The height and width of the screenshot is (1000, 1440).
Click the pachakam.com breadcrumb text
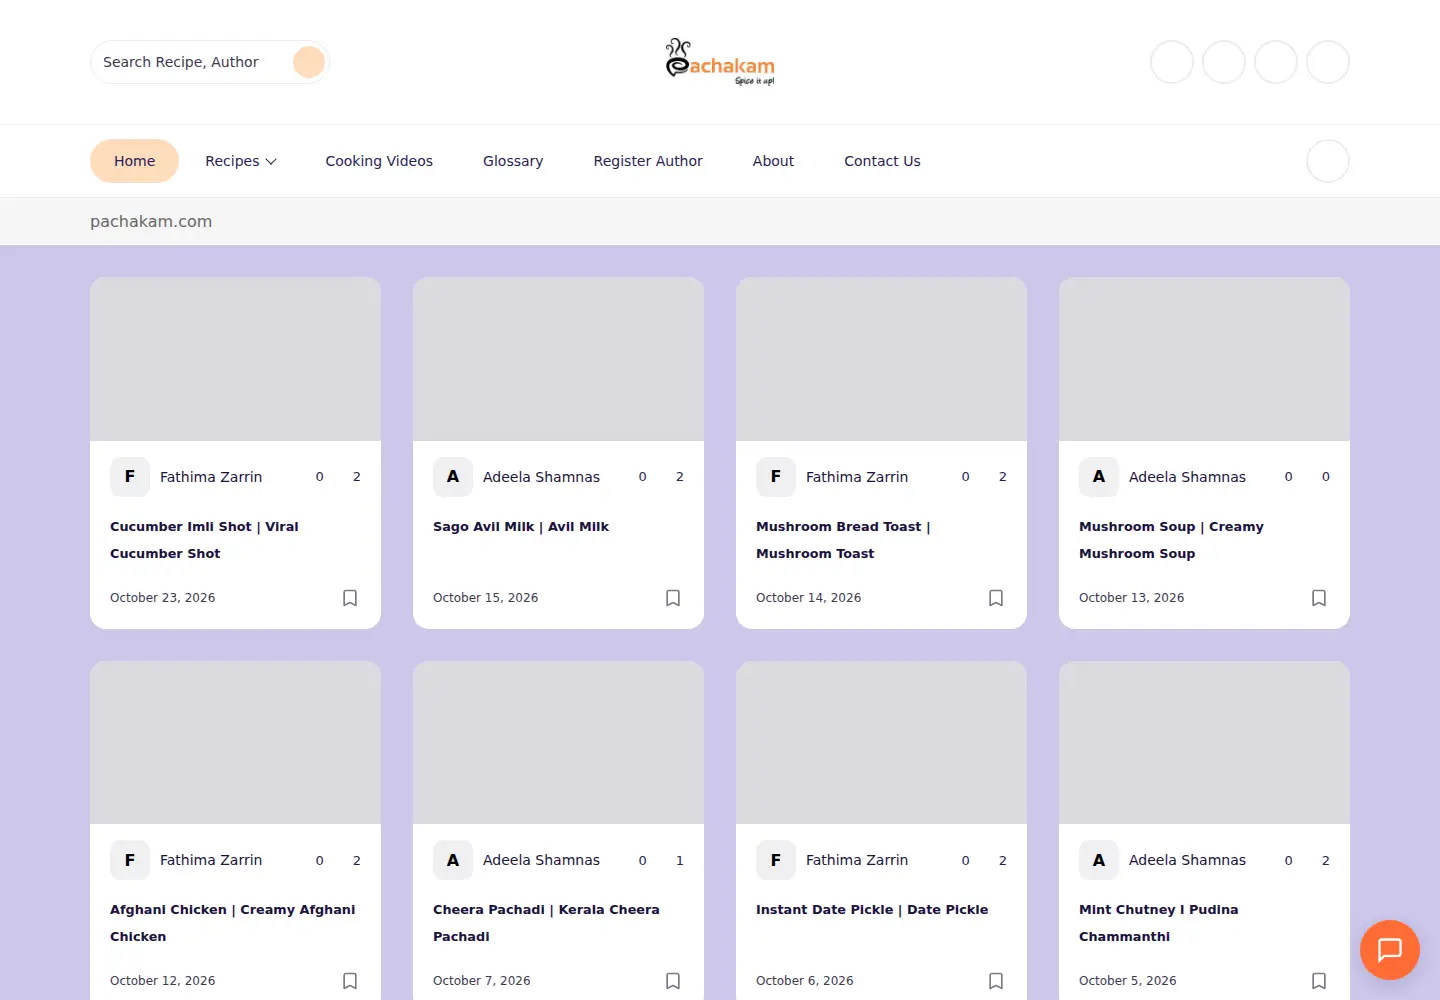point(151,222)
